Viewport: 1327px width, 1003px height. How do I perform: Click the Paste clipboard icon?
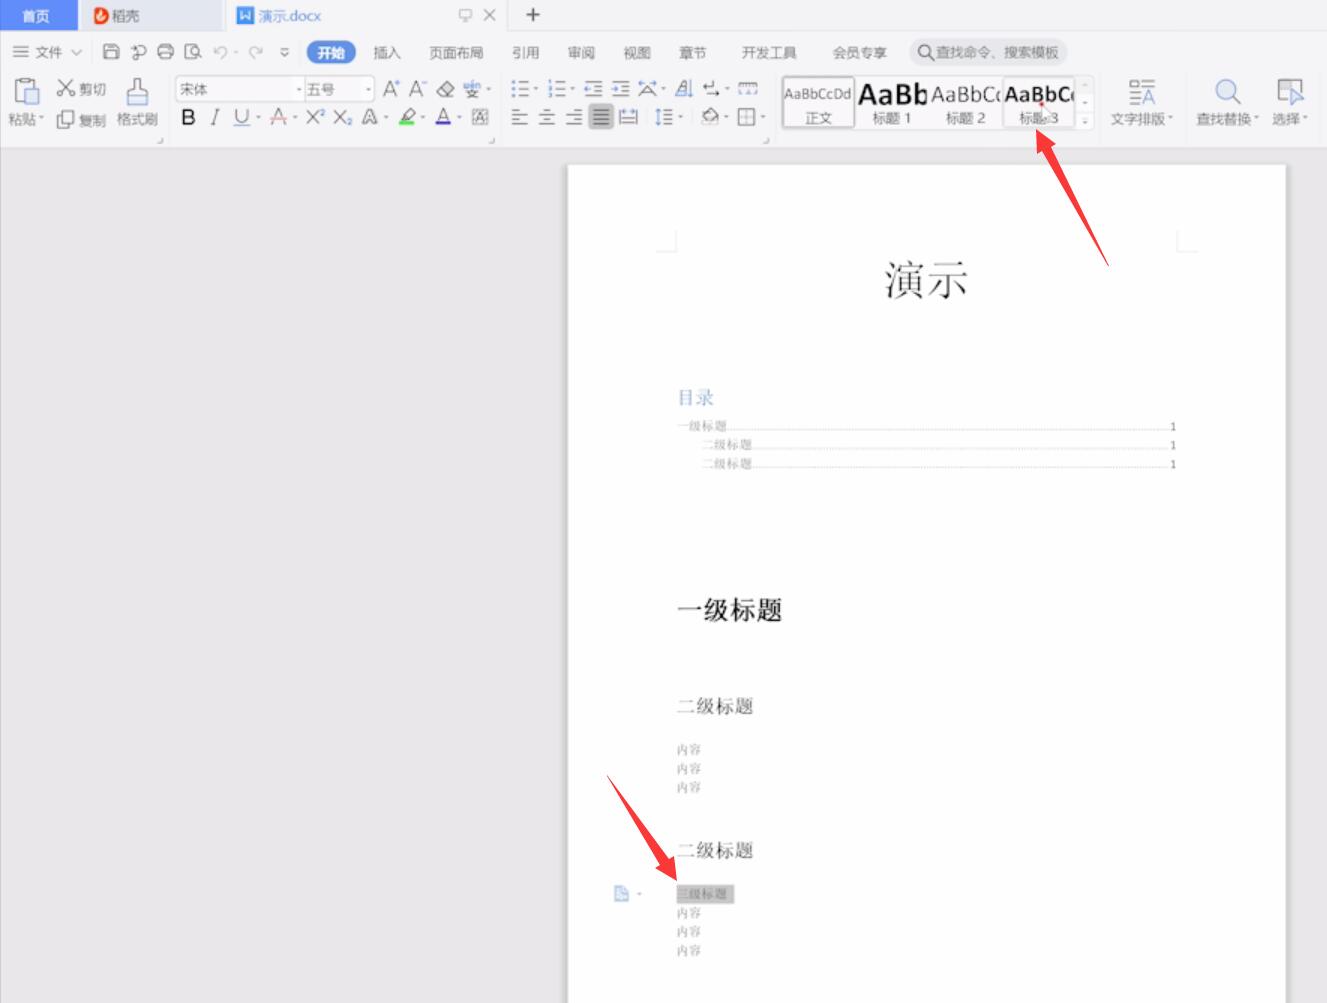click(26, 91)
